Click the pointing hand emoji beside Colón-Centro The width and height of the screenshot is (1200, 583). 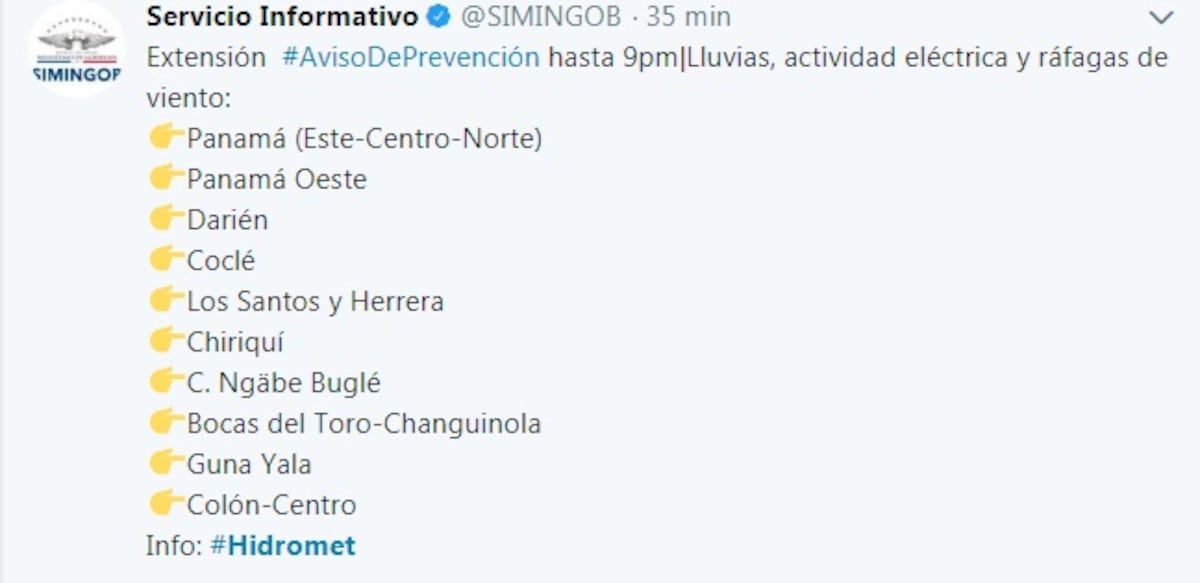[166, 505]
